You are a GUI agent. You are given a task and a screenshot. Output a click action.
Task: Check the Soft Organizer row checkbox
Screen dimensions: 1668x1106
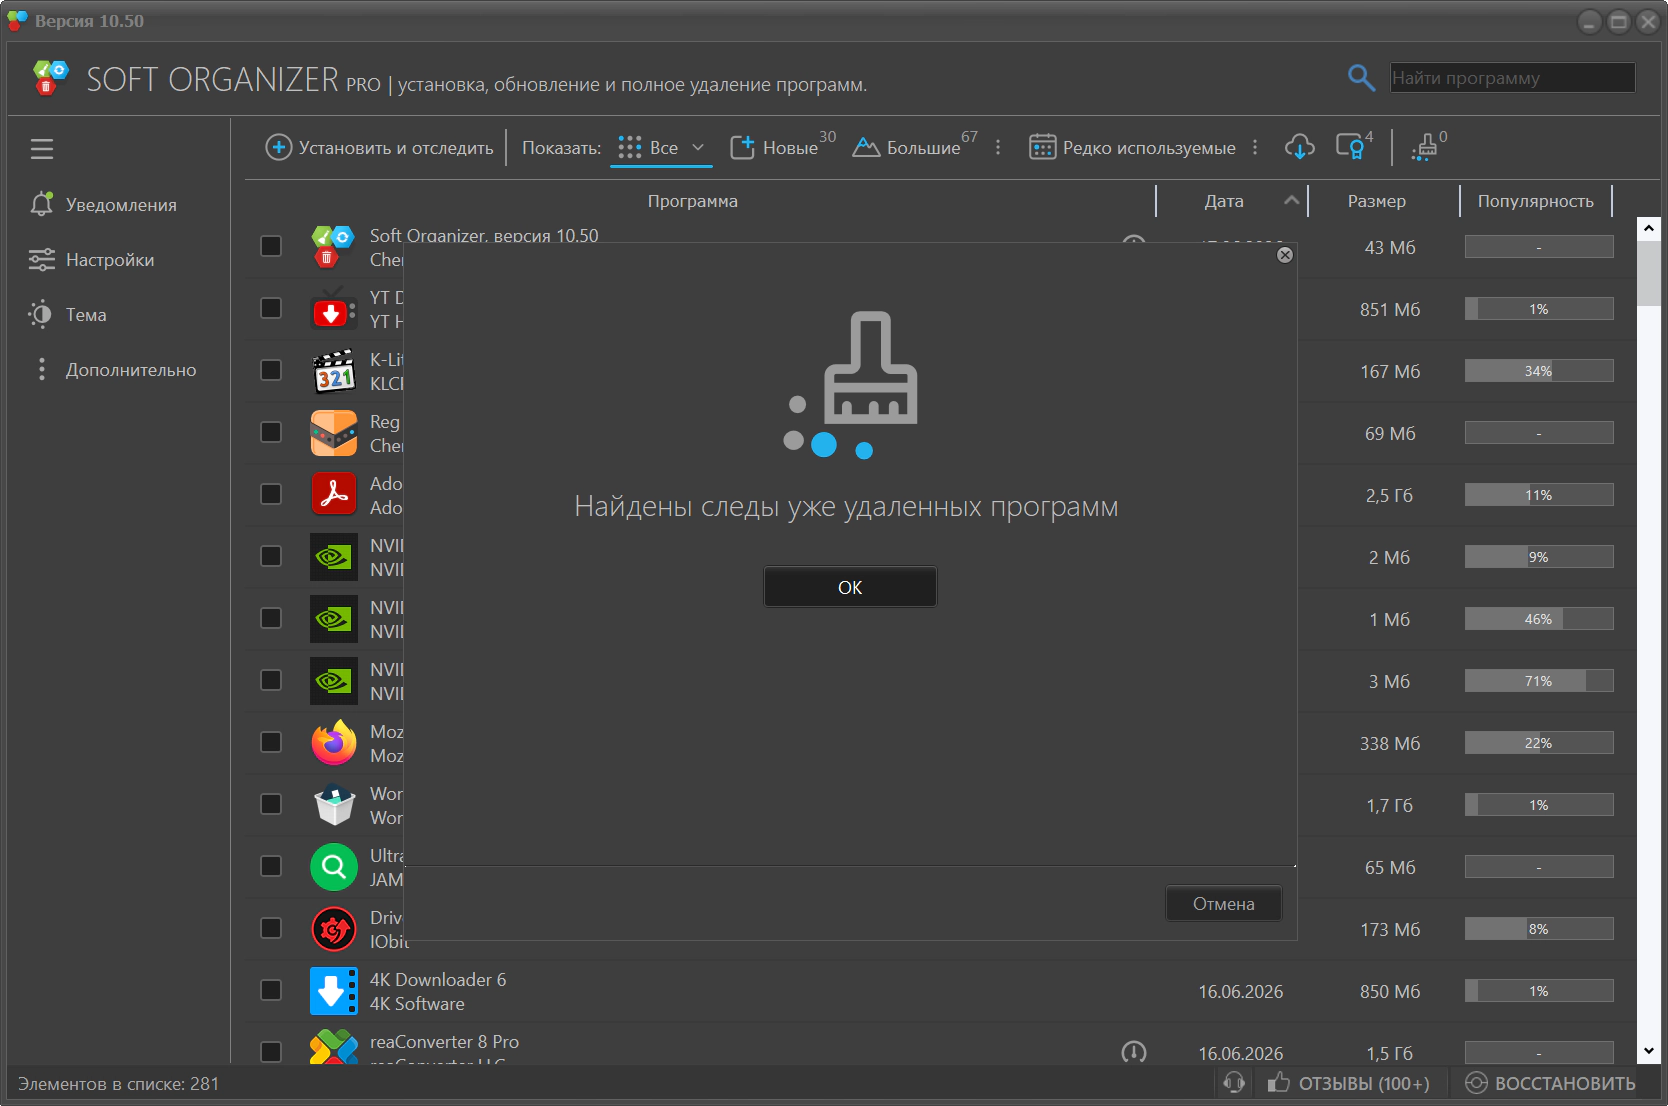(271, 246)
